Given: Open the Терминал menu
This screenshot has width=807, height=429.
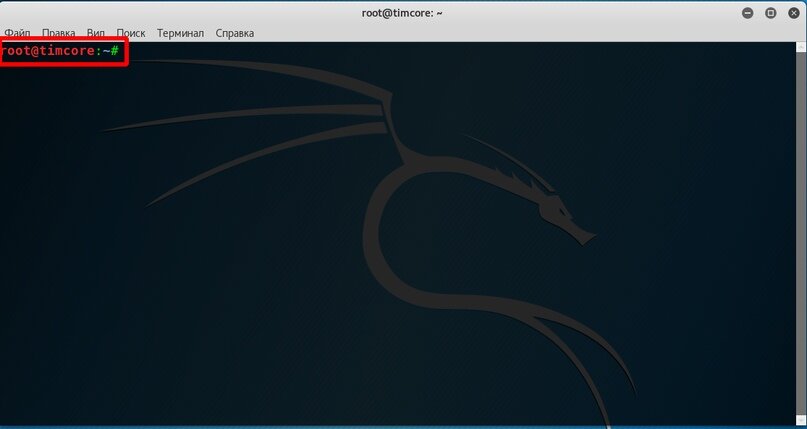Looking at the screenshot, I should click(x=180, y=33).
